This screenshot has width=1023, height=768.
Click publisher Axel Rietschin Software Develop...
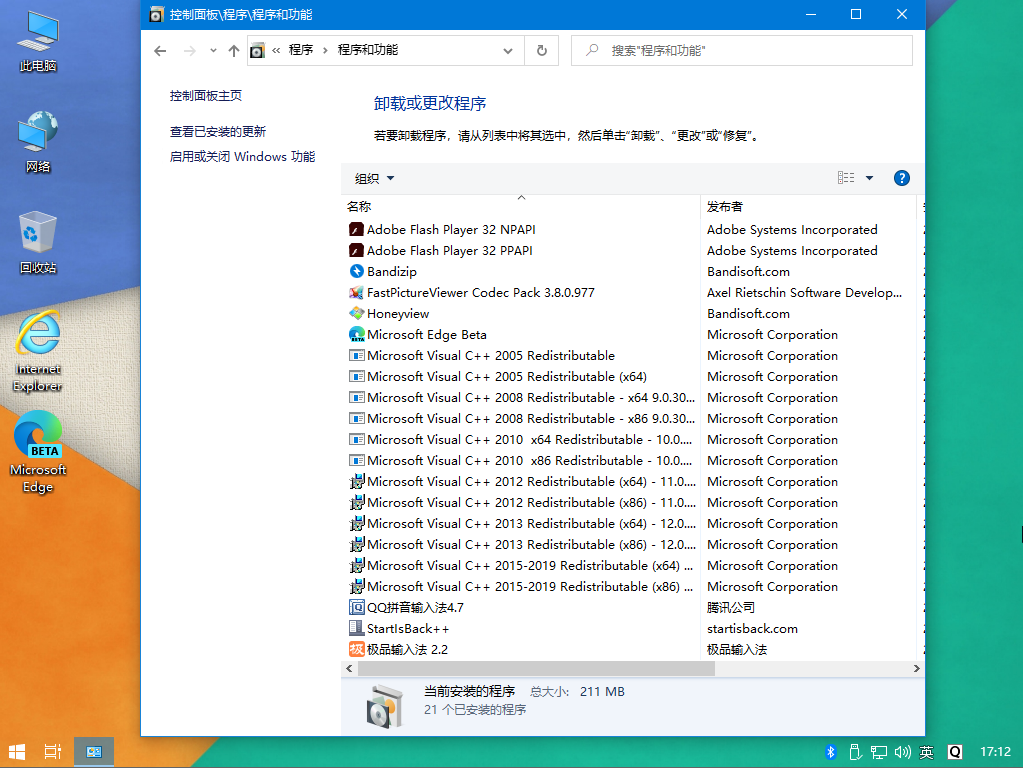pos(804,292)
